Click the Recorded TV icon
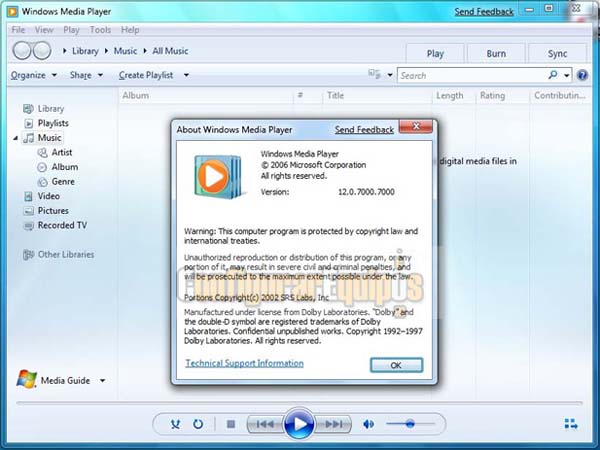The height and width of the screenshot is (450, 600). tap(28, 226)
